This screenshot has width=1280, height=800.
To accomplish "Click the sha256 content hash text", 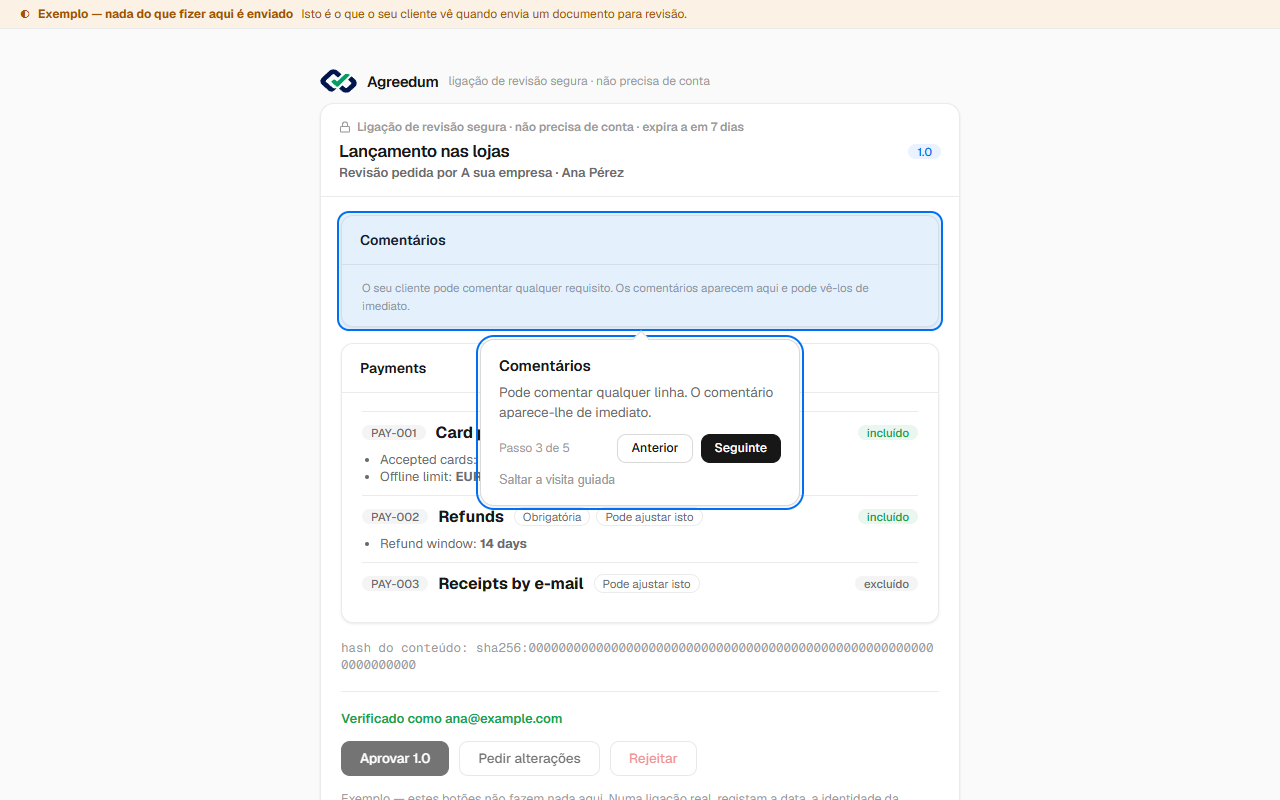I will [637, 656].
